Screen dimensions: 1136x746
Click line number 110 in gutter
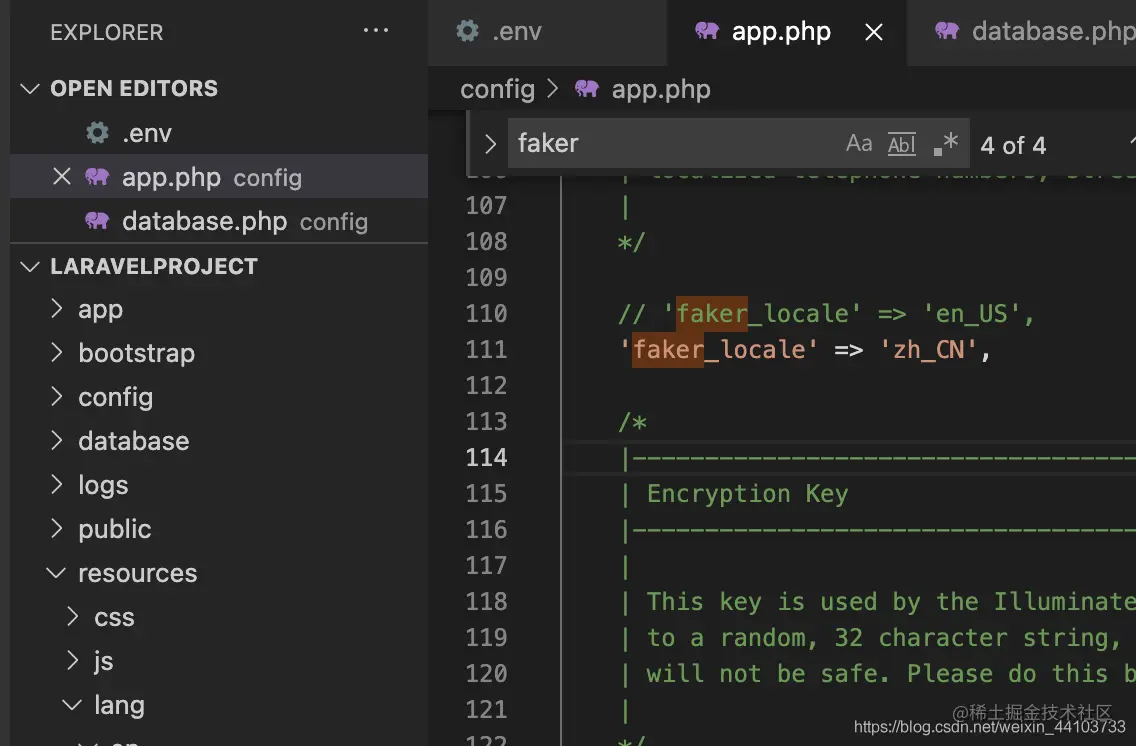pos(486,314)
